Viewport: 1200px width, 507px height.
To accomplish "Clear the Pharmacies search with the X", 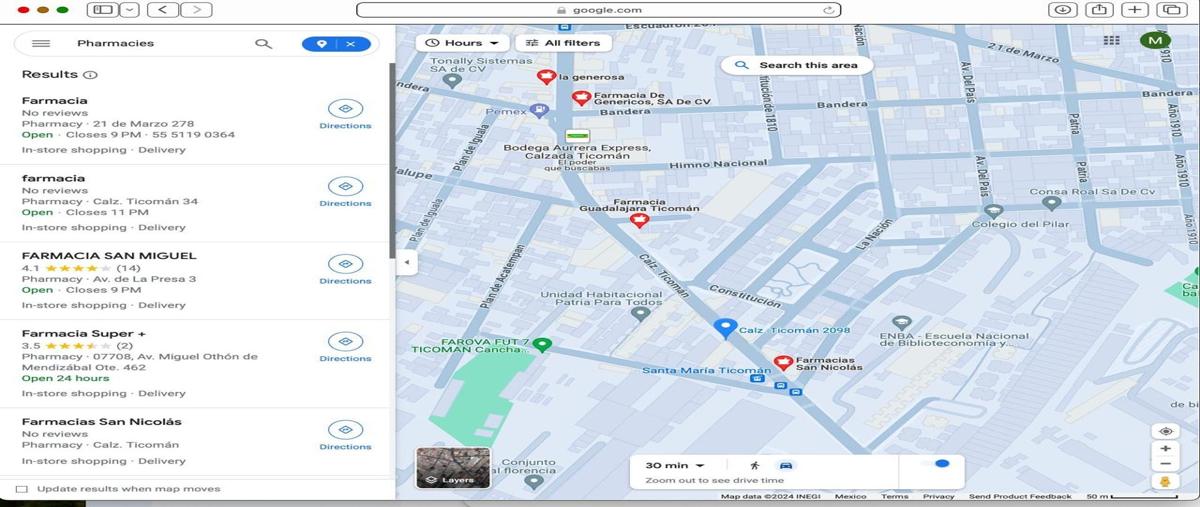I will (351, 44).
